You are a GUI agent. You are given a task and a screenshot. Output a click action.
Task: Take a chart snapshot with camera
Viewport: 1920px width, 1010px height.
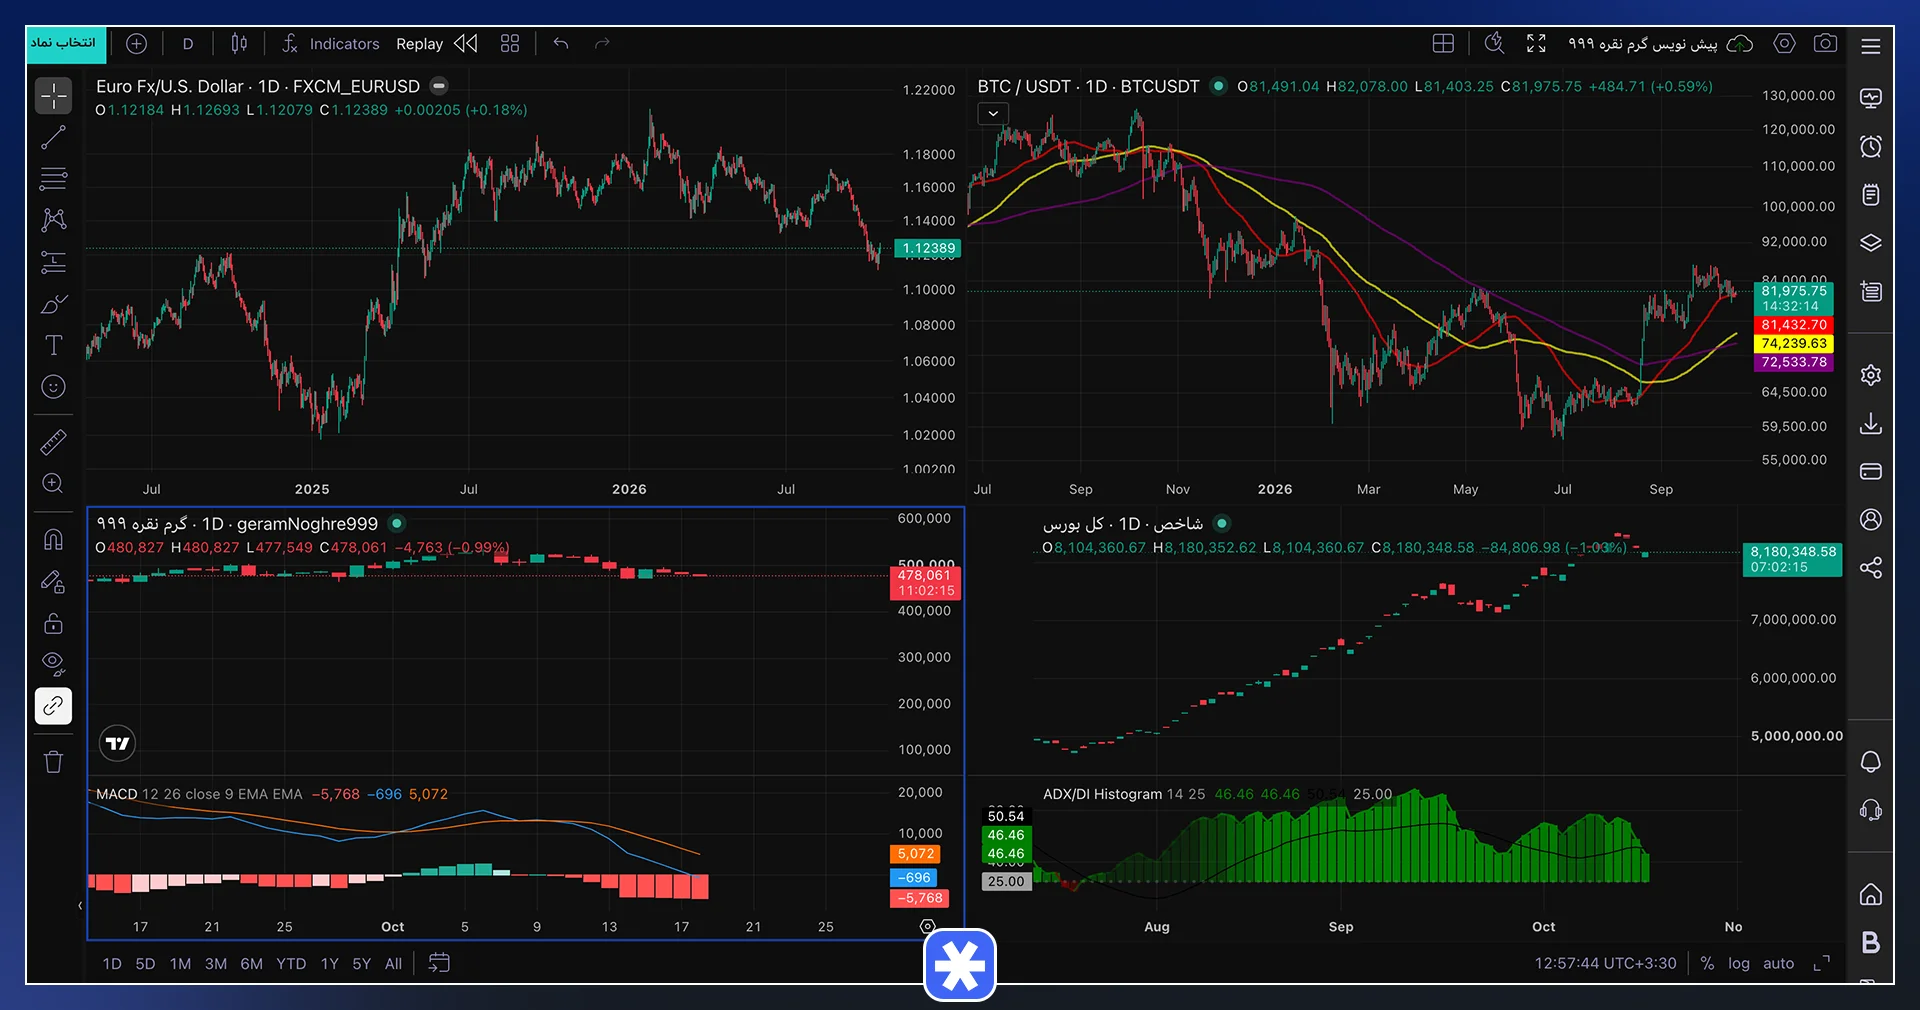point(1825,44)
